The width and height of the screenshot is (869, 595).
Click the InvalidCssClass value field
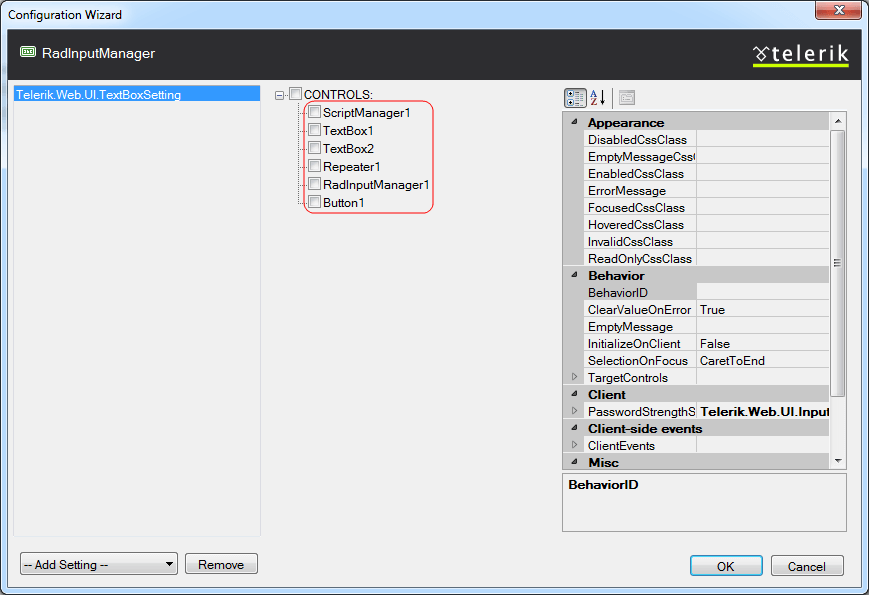point(763,242)
